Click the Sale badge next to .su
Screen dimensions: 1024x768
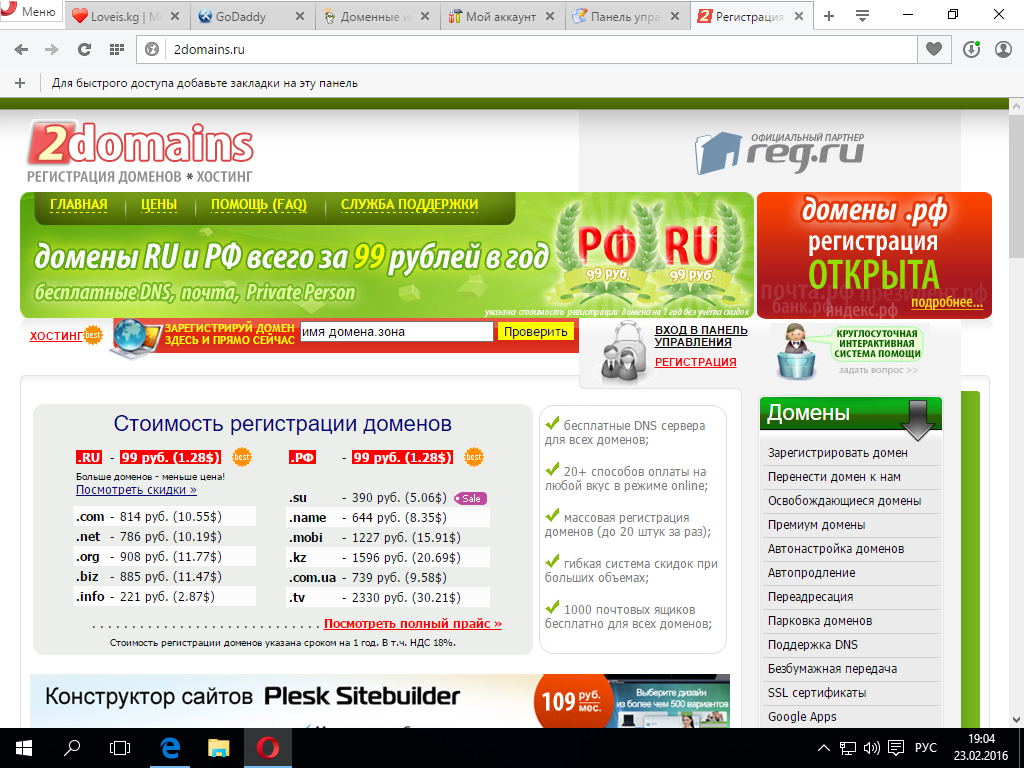pyautogui.click(x=470, y=498)
